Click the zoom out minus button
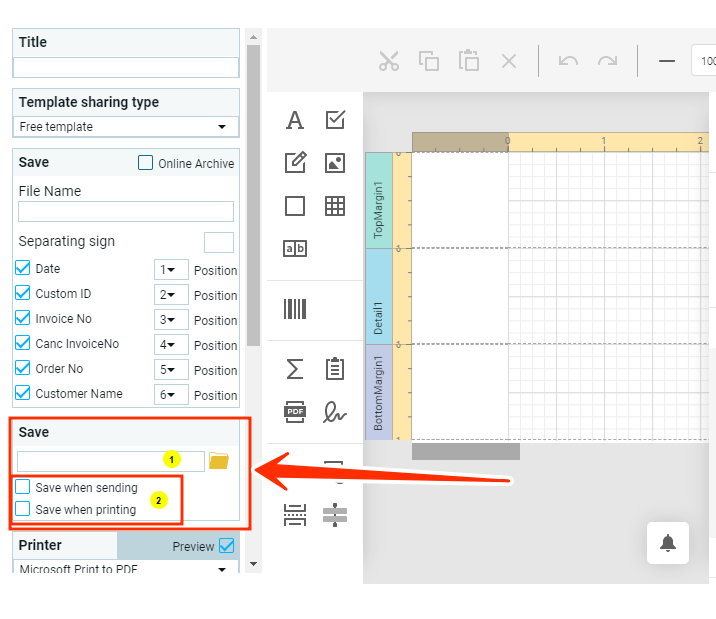The width and height of the screenshot is (716, 619). tap(667, 61)
